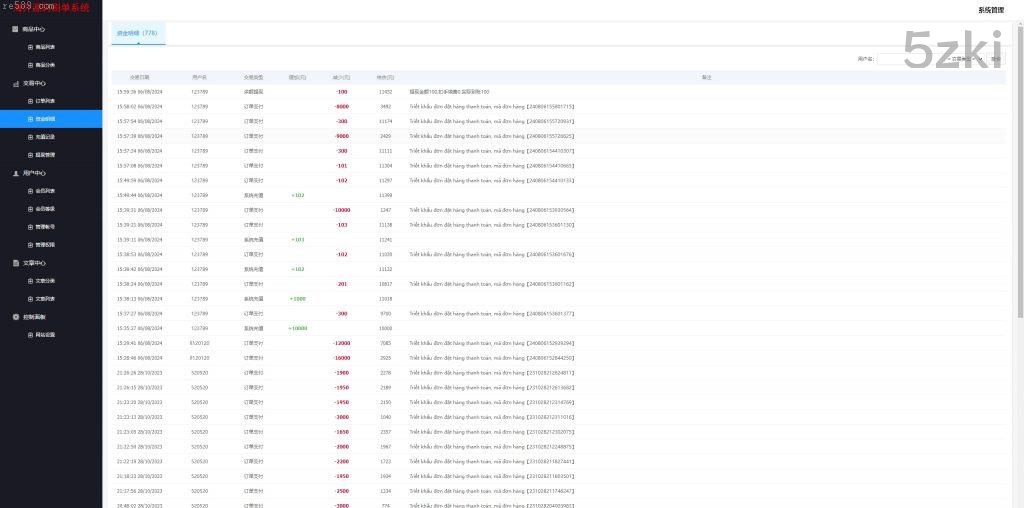Click the 用户中心 person icon in sidebar
The image size is (1024, 508).
pyautogui.click(x=15, y=173)
